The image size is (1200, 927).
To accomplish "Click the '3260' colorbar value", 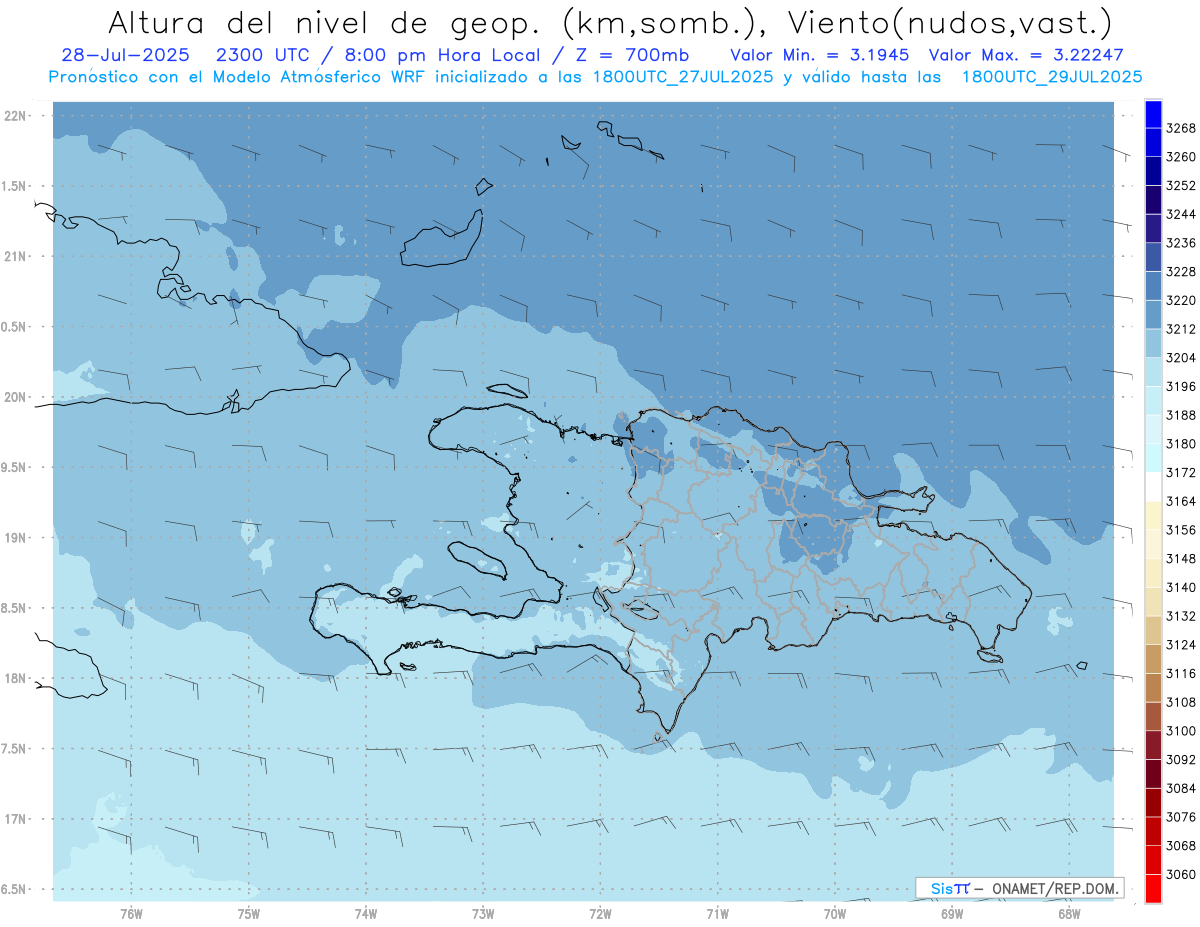I will (x=1180, y=157).
